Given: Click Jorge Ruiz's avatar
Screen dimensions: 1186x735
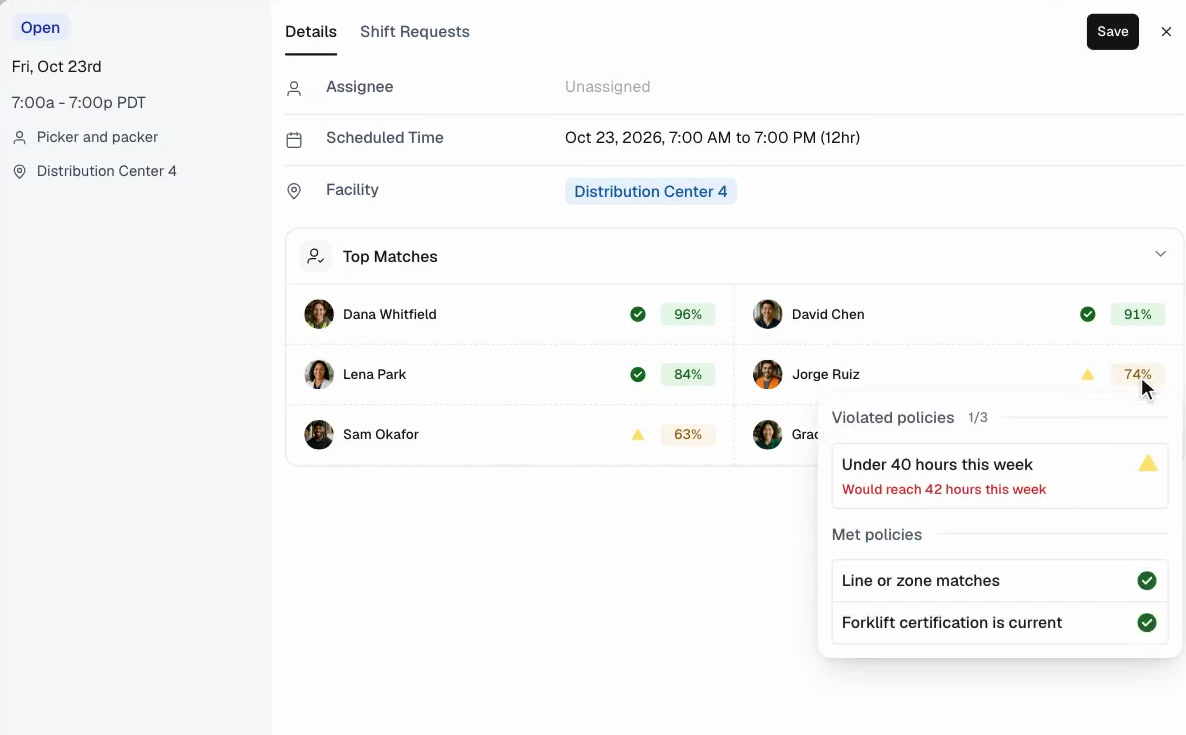Looking at the screenshot, I should tap(768, 374).
